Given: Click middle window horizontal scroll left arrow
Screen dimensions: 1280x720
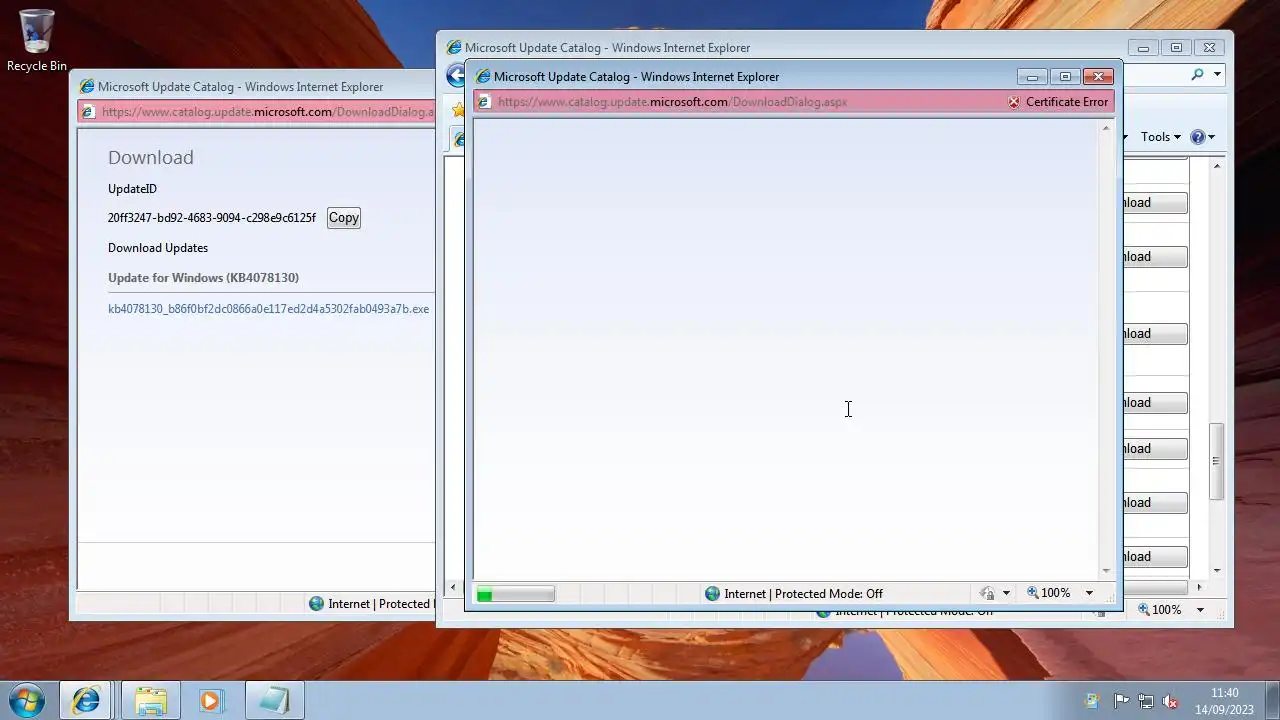Looking at the screenshot, I should pos(453,588).
